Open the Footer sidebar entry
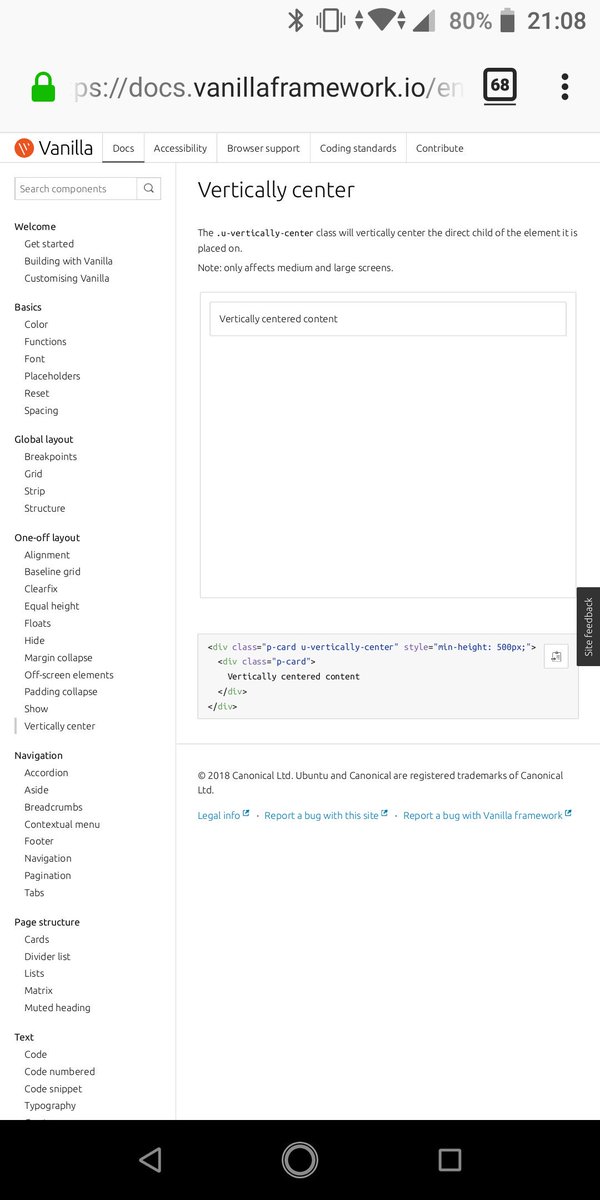Viewport: 600px width, 1200px height. tap(39, 841)
